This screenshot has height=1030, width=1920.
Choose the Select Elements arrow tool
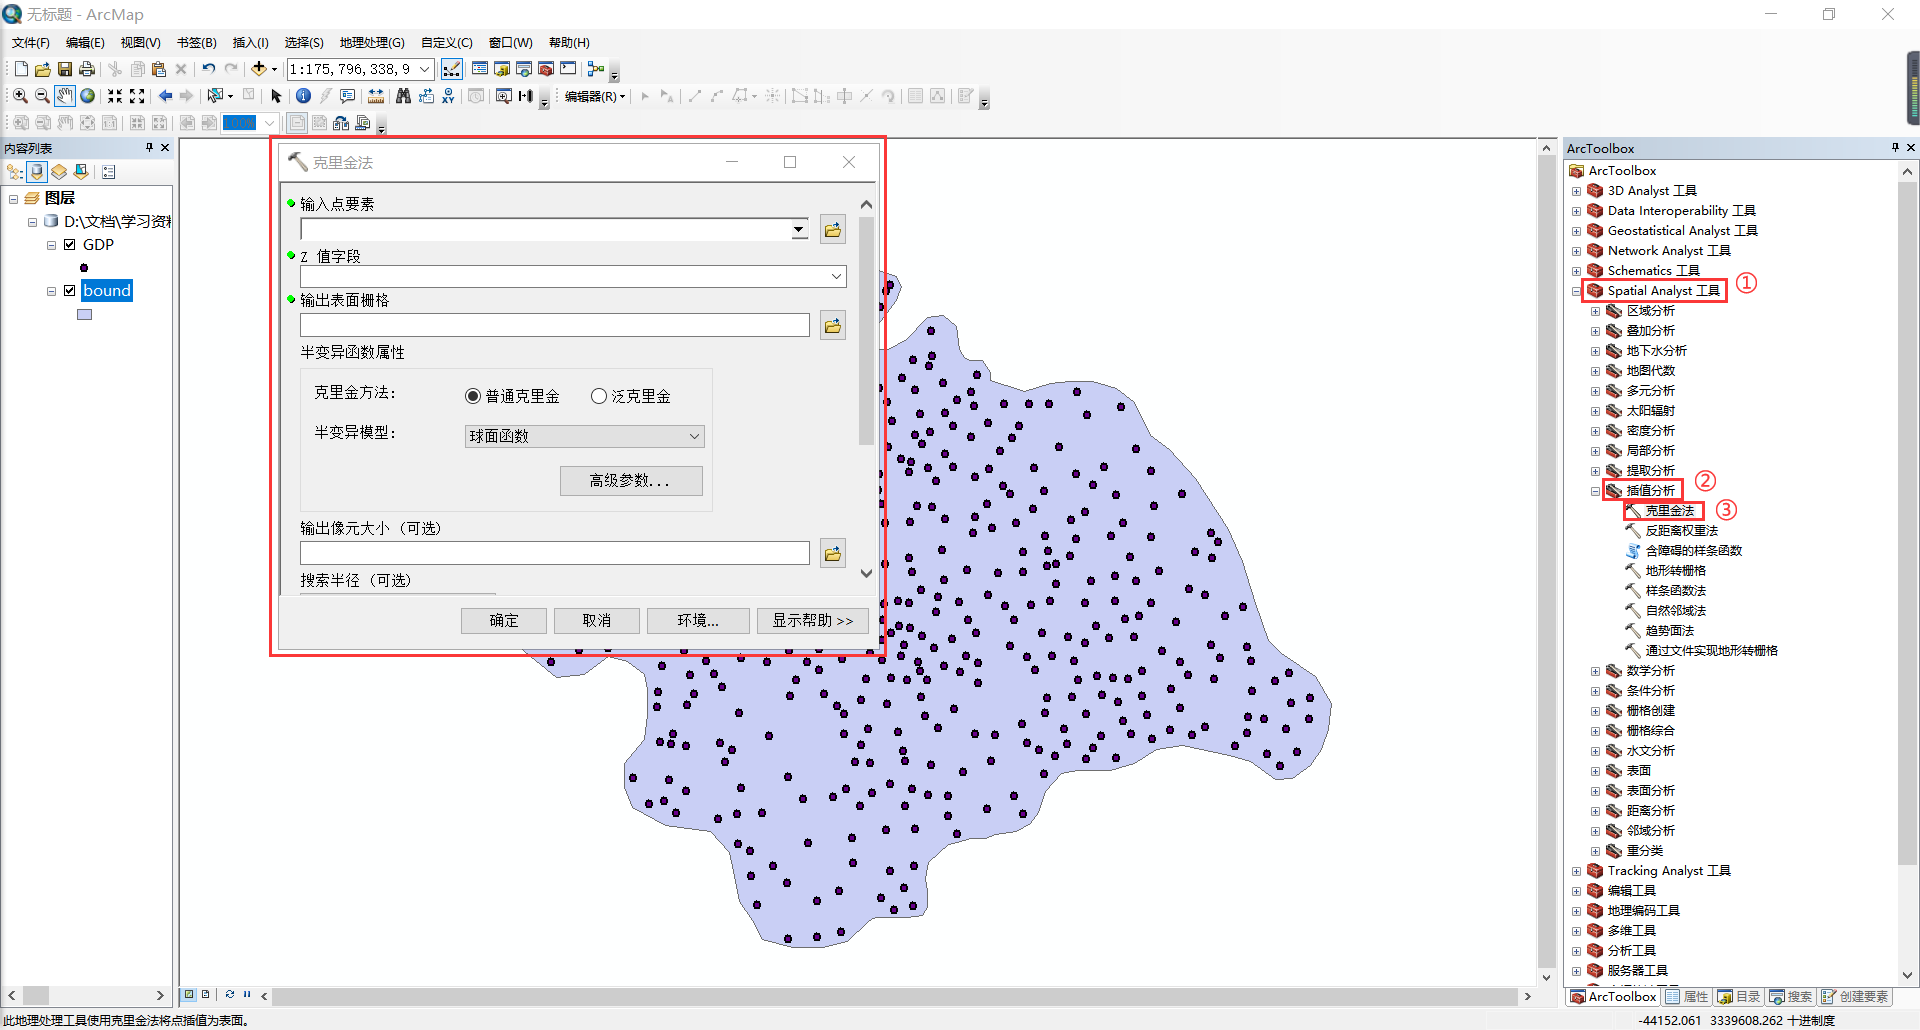(x=277, y=96)
